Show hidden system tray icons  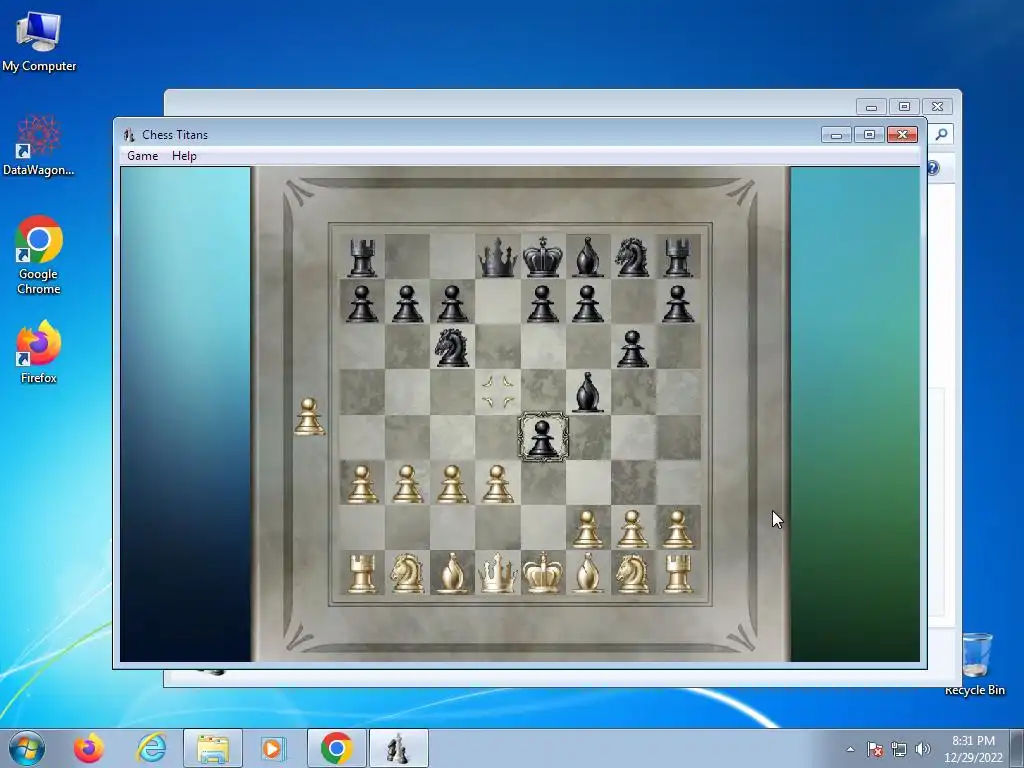[x=850, y=749]
